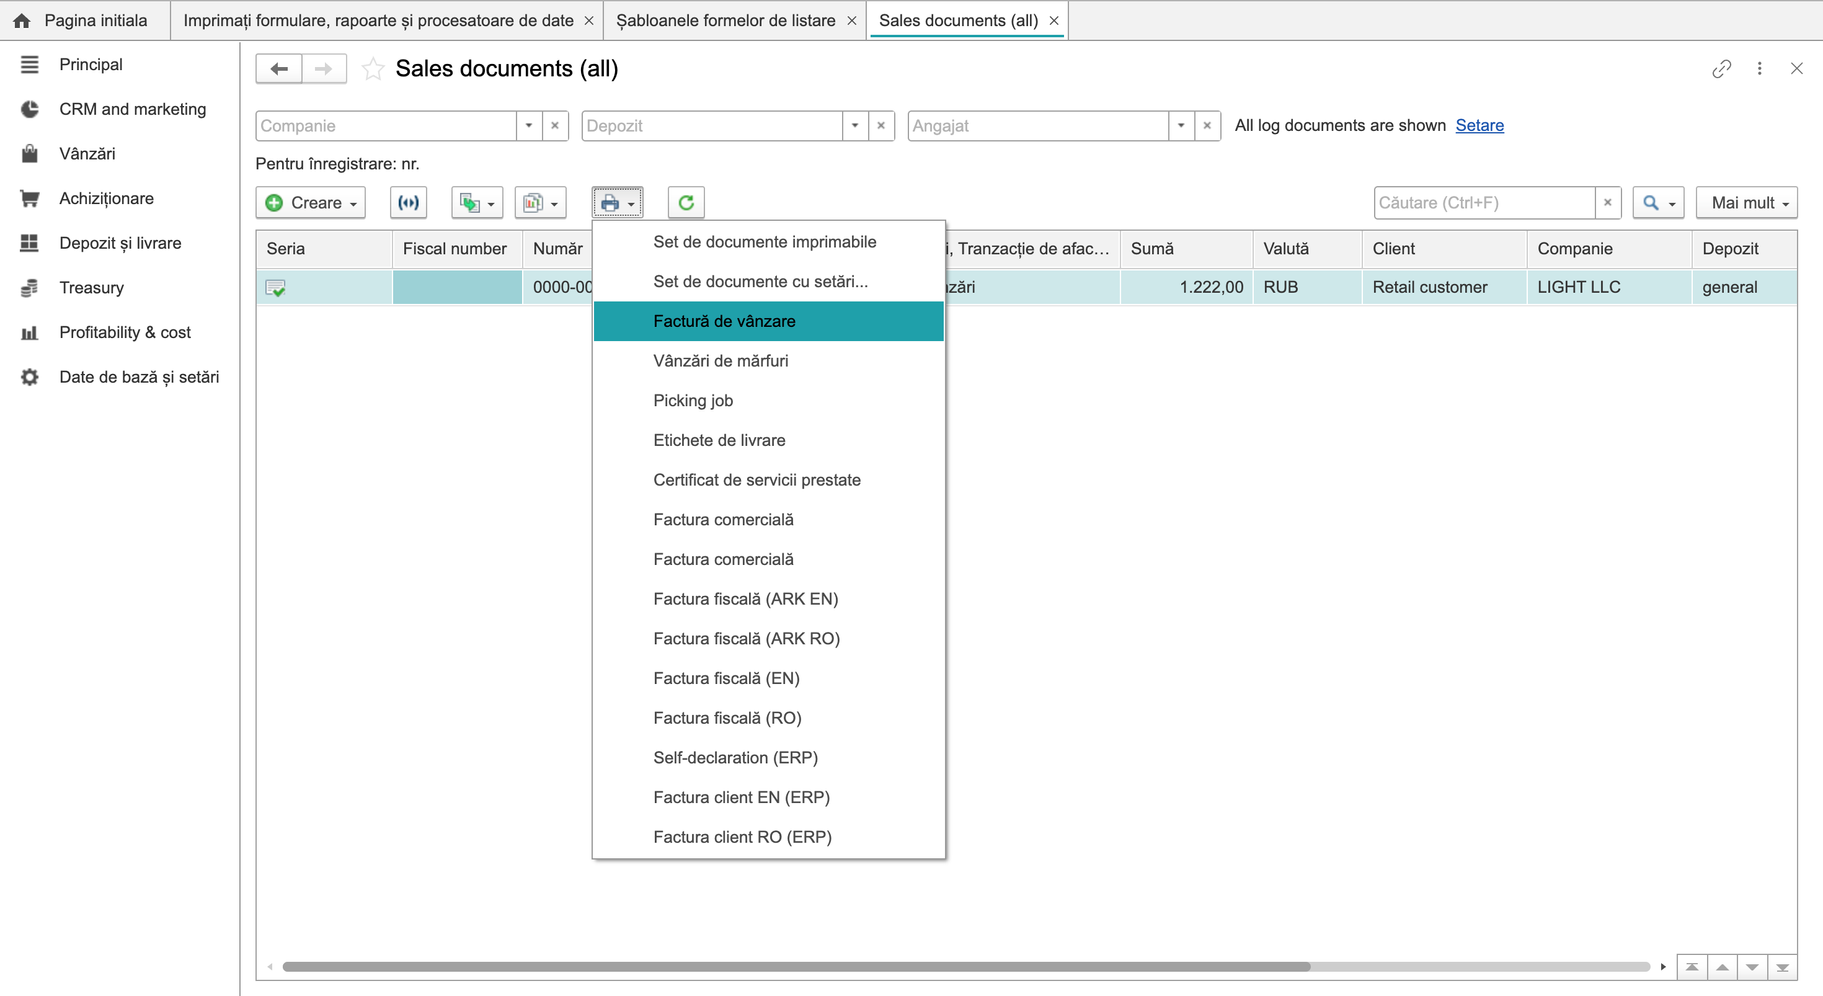Select Factură de vânzare menu entry
Screen dimensions: 1823x996
769,321
